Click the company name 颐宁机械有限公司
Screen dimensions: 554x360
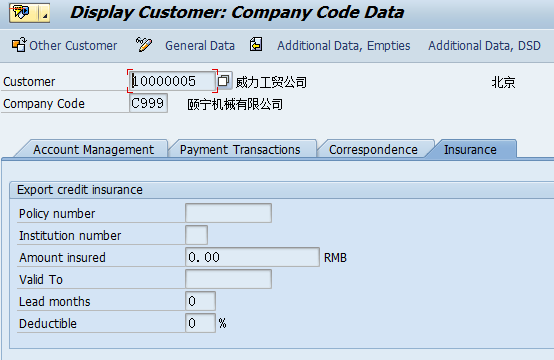235,104
